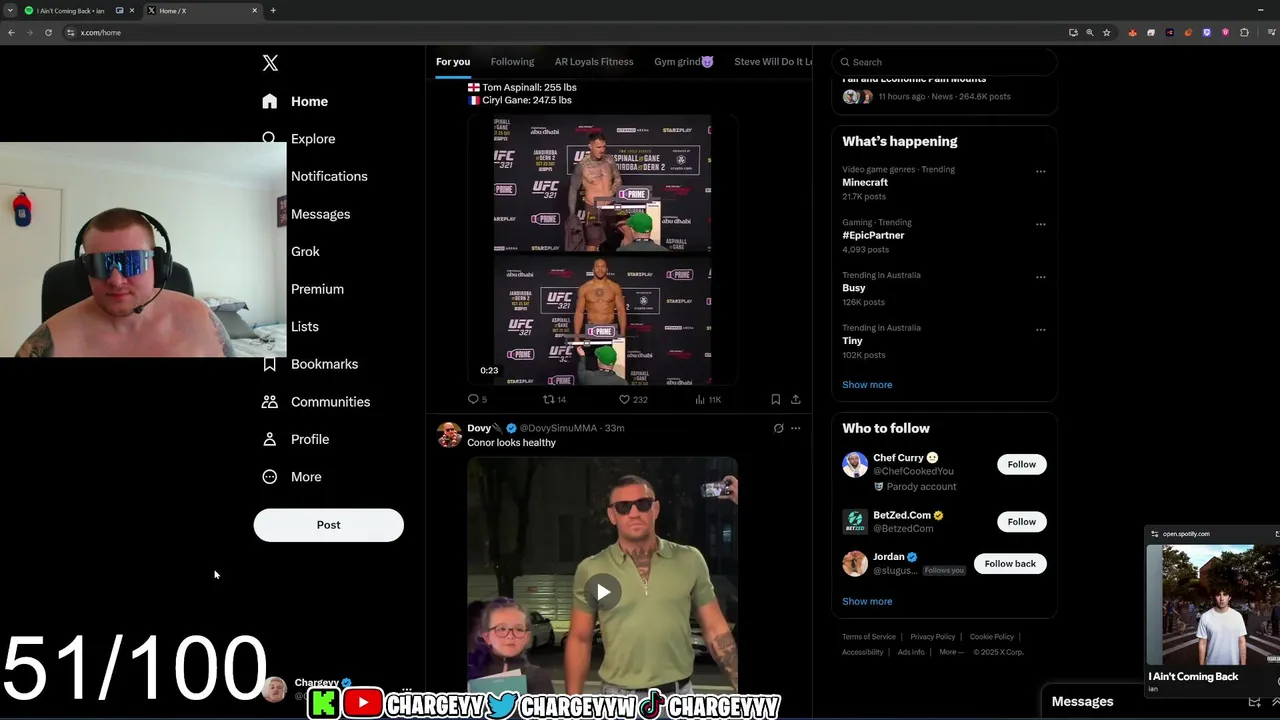Image resolution: width=1280 pixels, height=720 pixels.
Task: Open Dovy's profile avatar
Action: click(449, 435)
